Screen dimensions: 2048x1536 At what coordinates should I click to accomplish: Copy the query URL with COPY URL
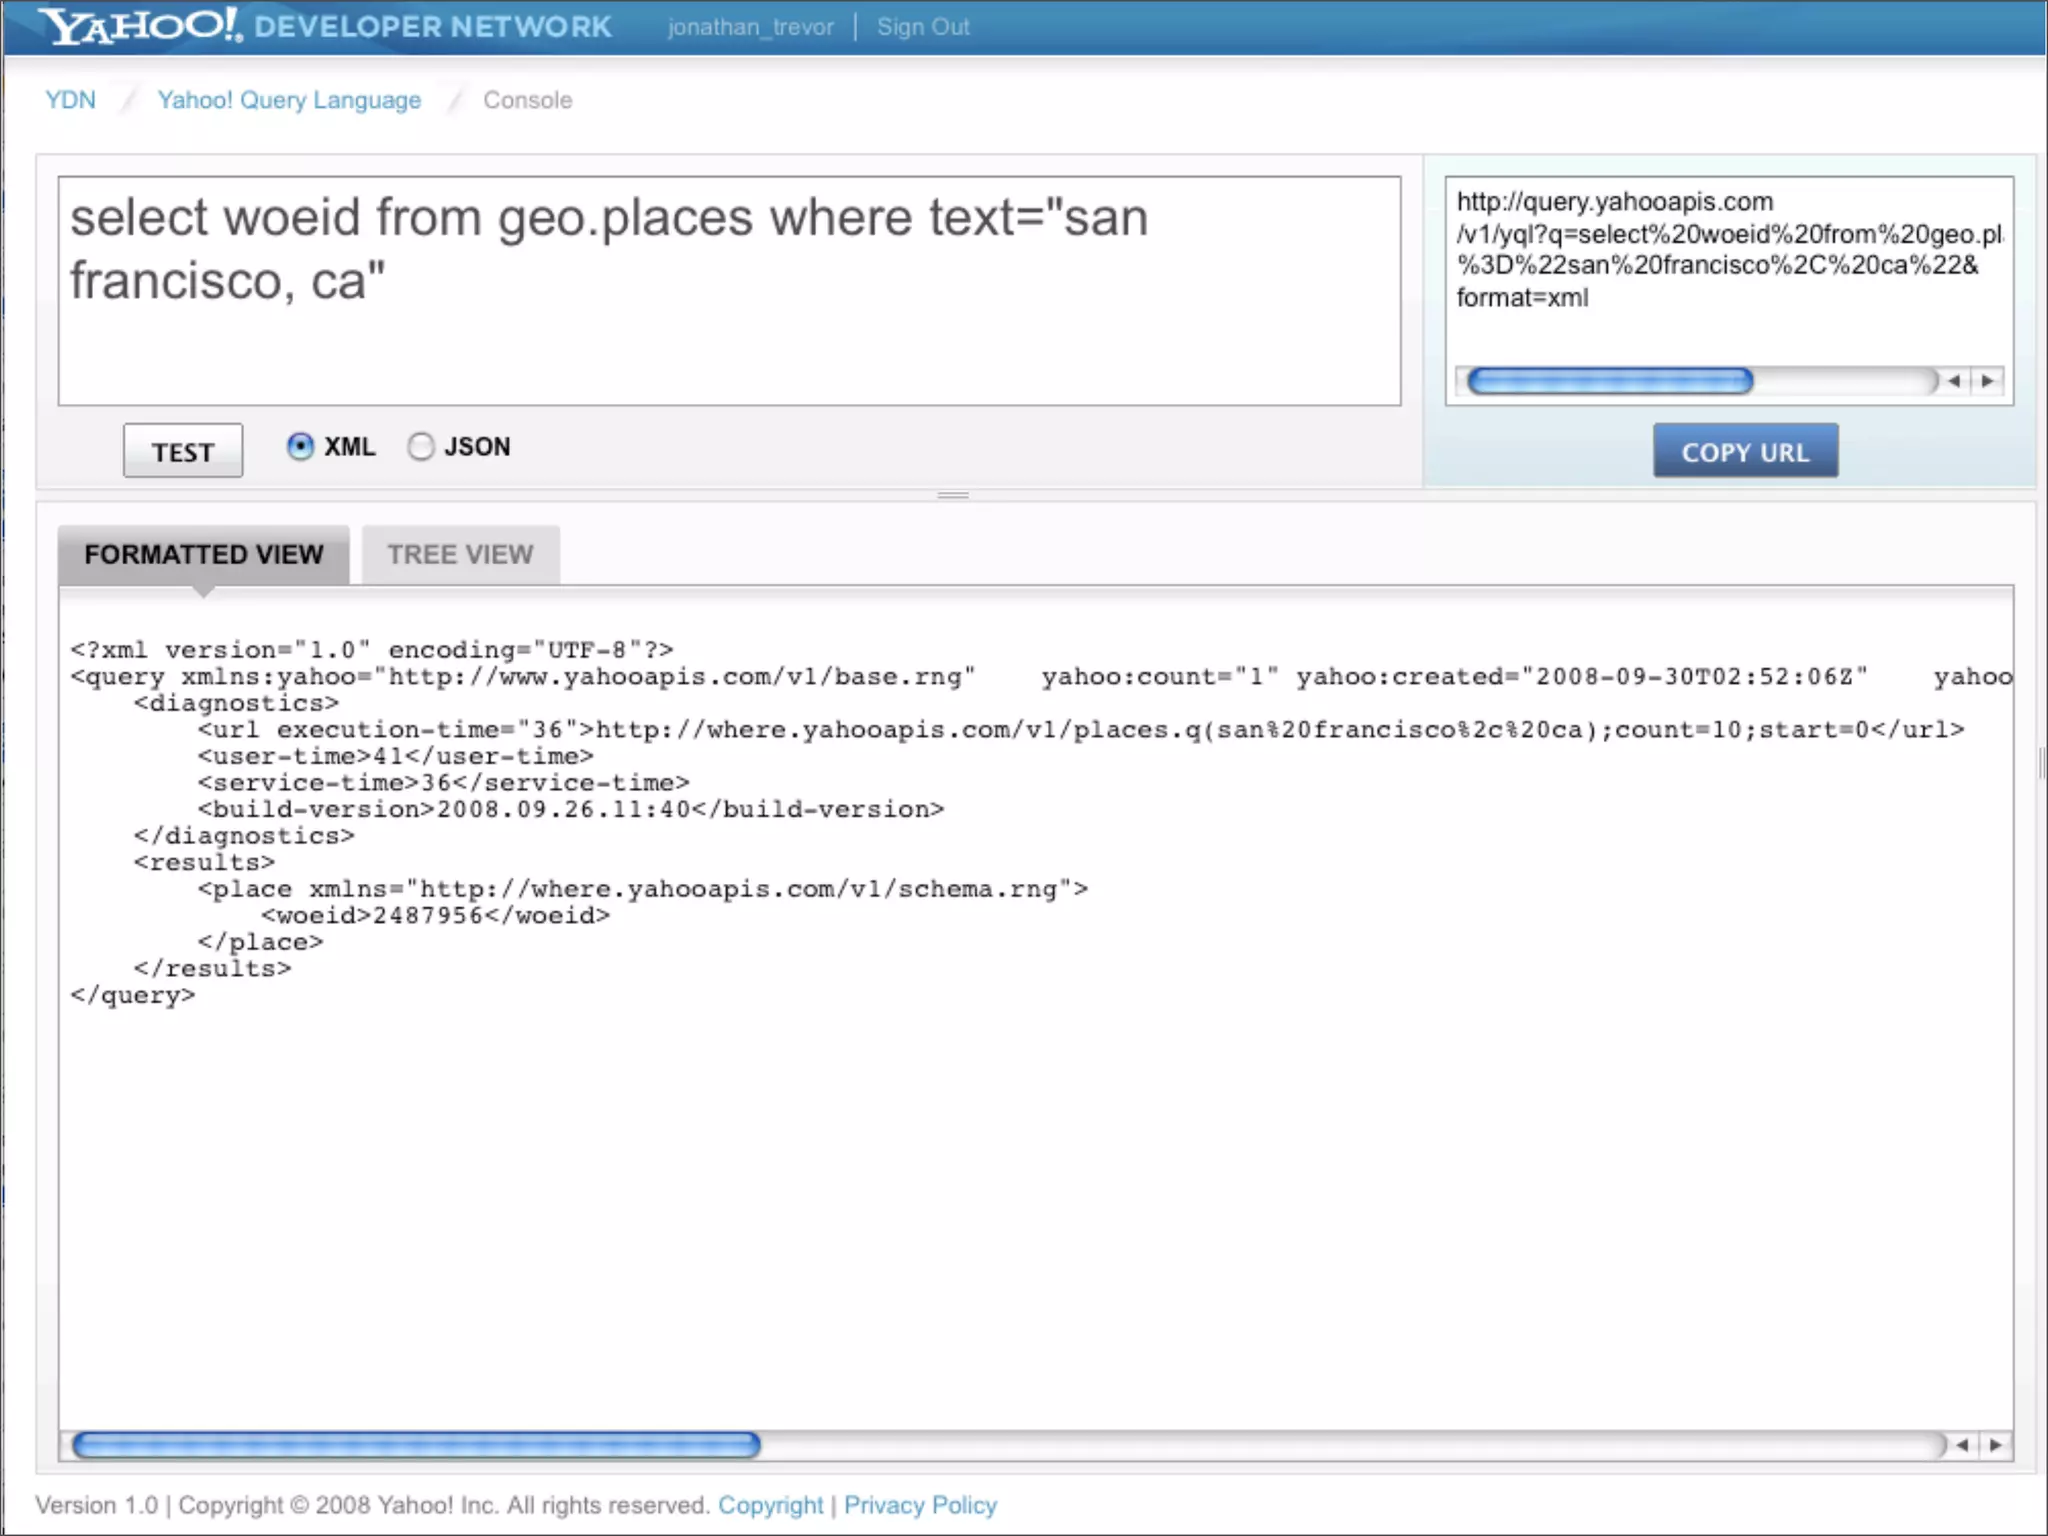[x=1745, y=451]
